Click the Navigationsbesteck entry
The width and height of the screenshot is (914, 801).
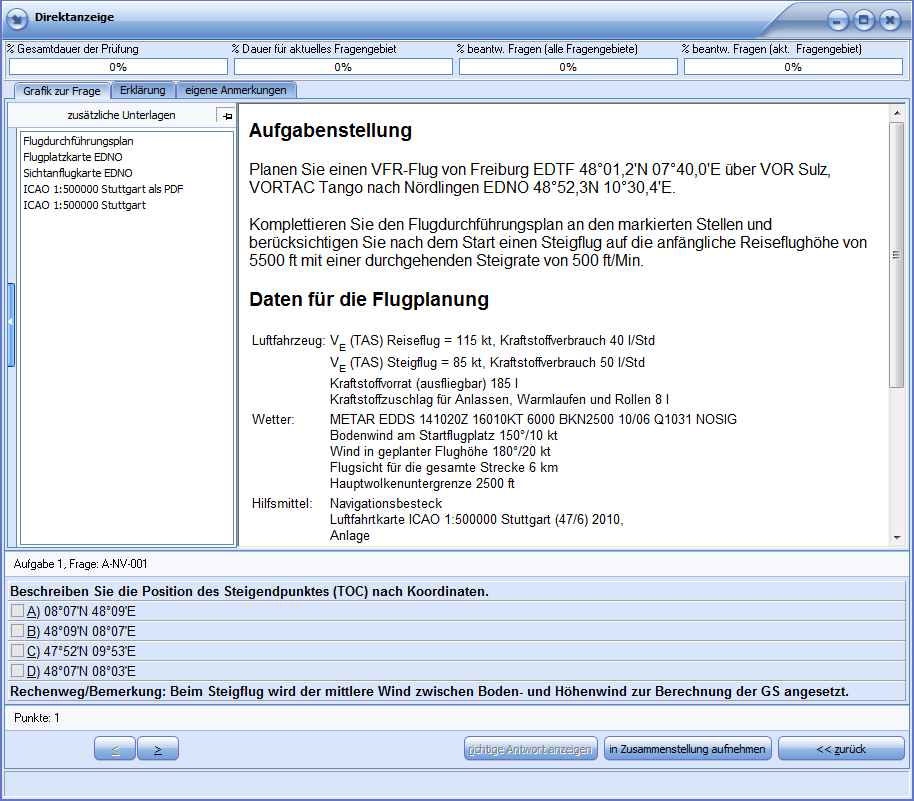click(x=386, y=504)
